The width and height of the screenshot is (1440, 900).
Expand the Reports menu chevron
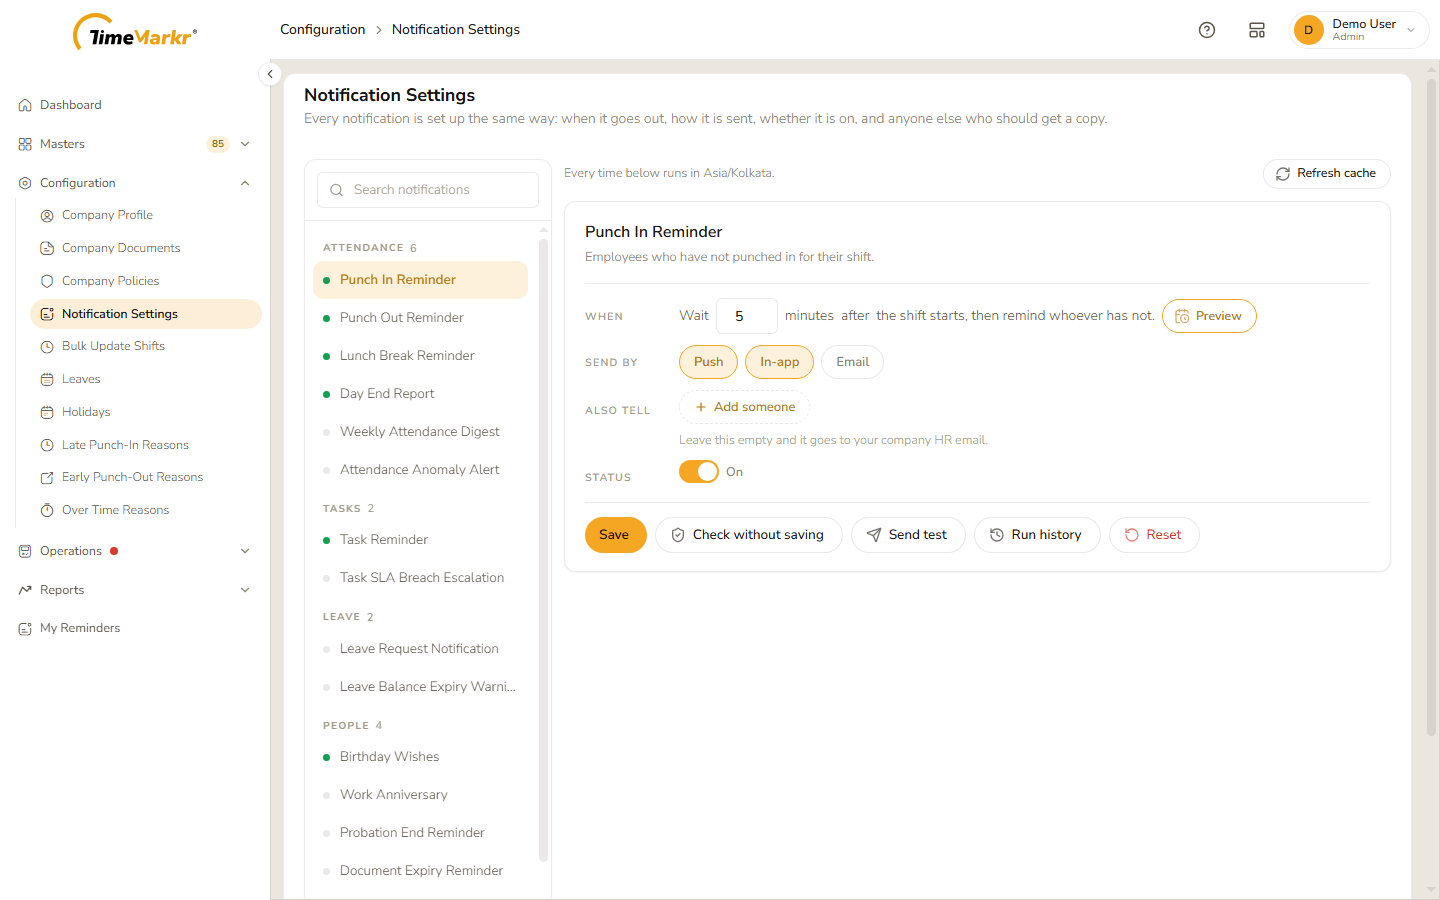click(245, 590)
